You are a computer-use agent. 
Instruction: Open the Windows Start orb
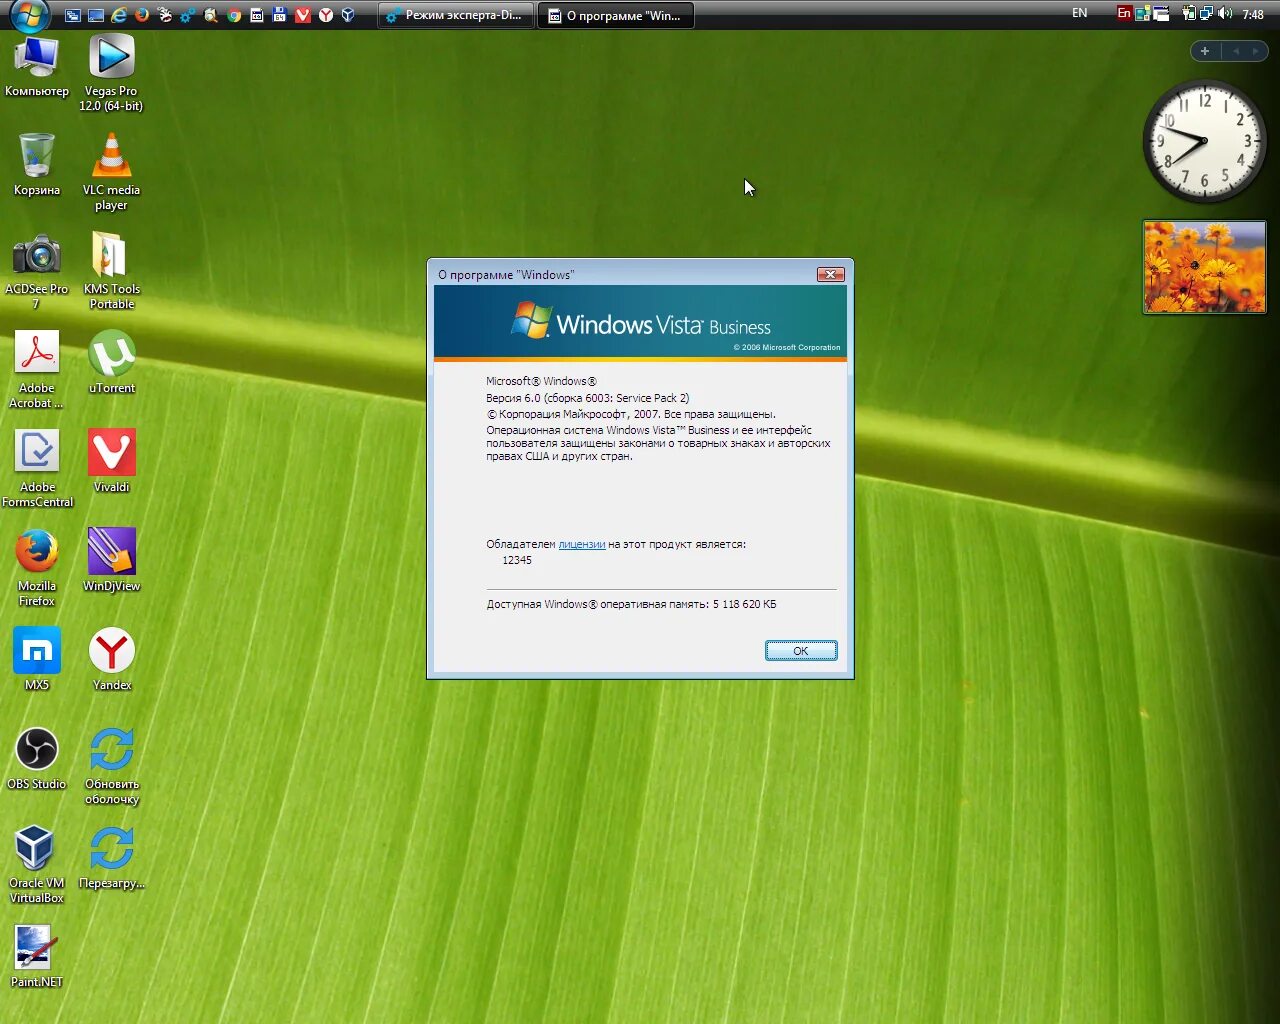click(x=30, y=14)
